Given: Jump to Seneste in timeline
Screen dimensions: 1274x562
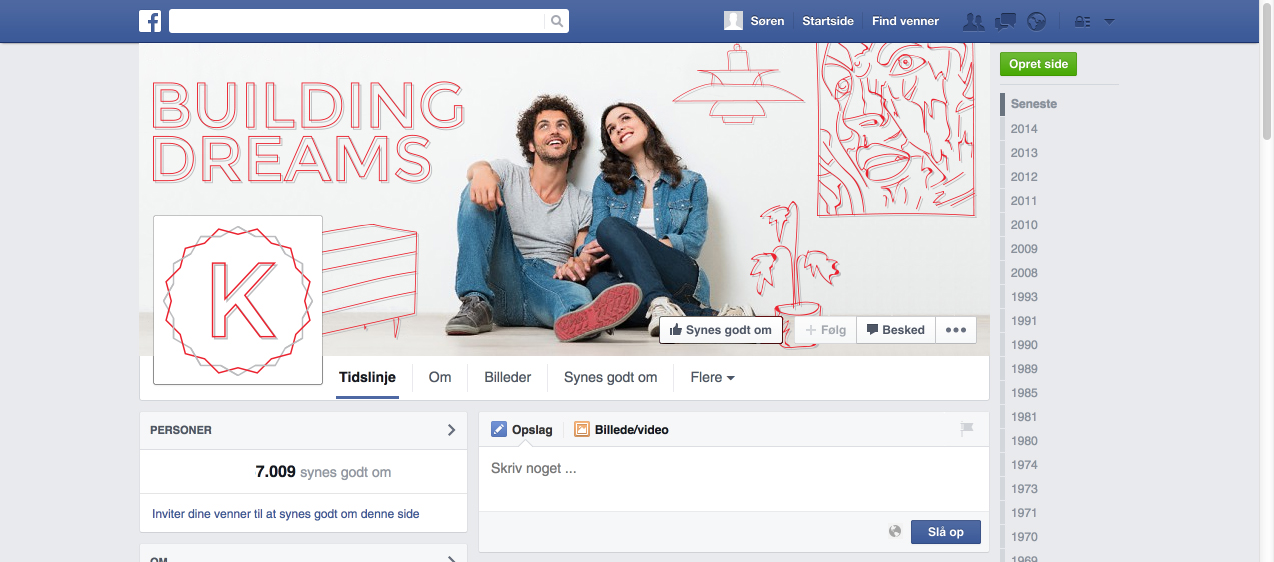Looking at the screenshot, I should (x=1033, y=104).
